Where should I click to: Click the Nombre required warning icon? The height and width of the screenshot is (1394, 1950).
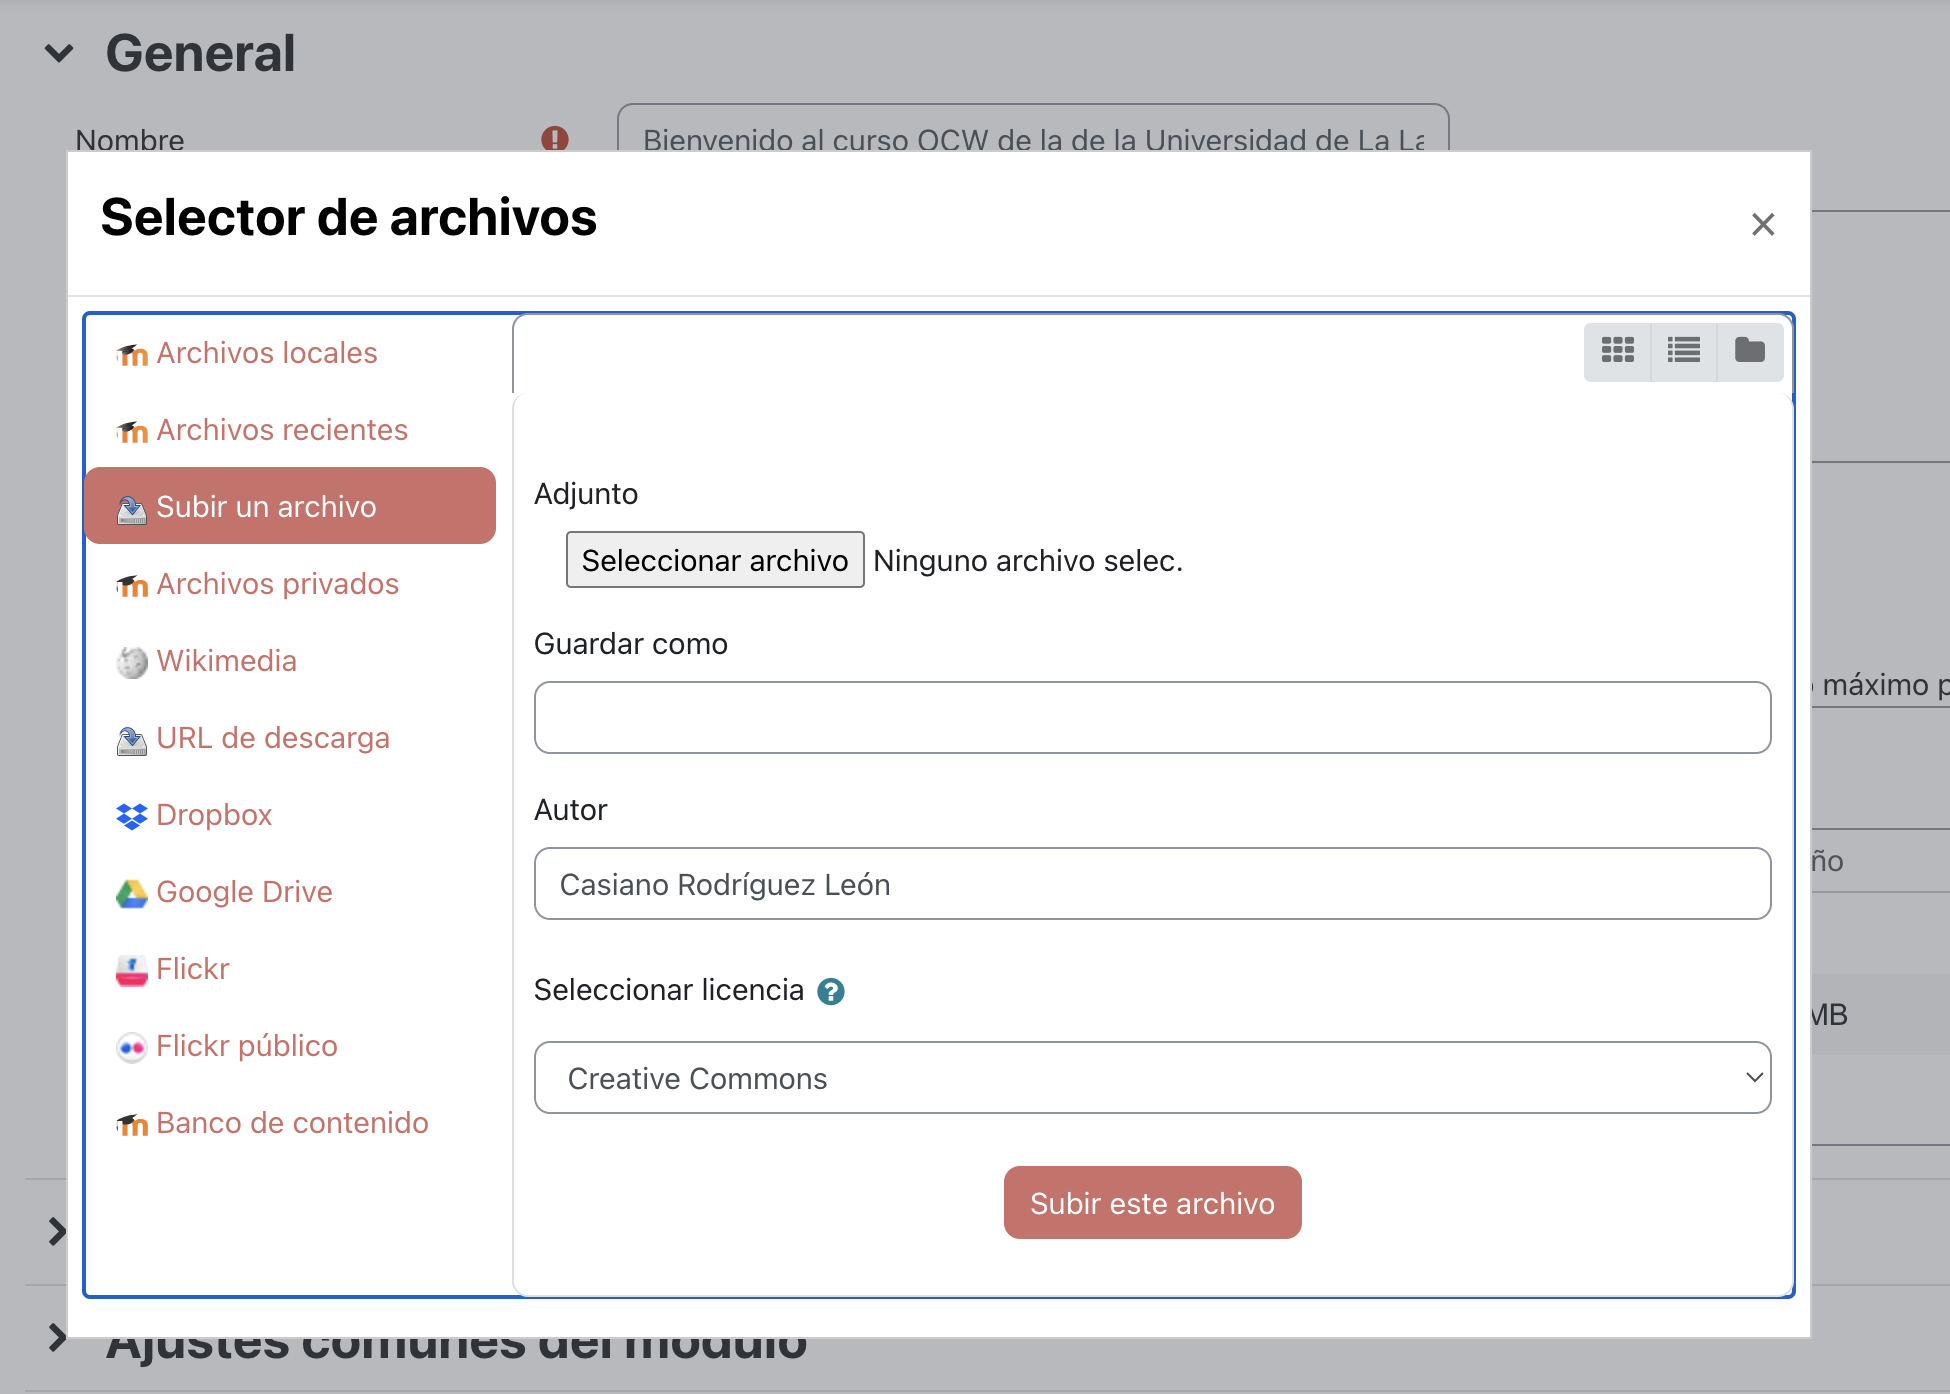tap(555, 138)
